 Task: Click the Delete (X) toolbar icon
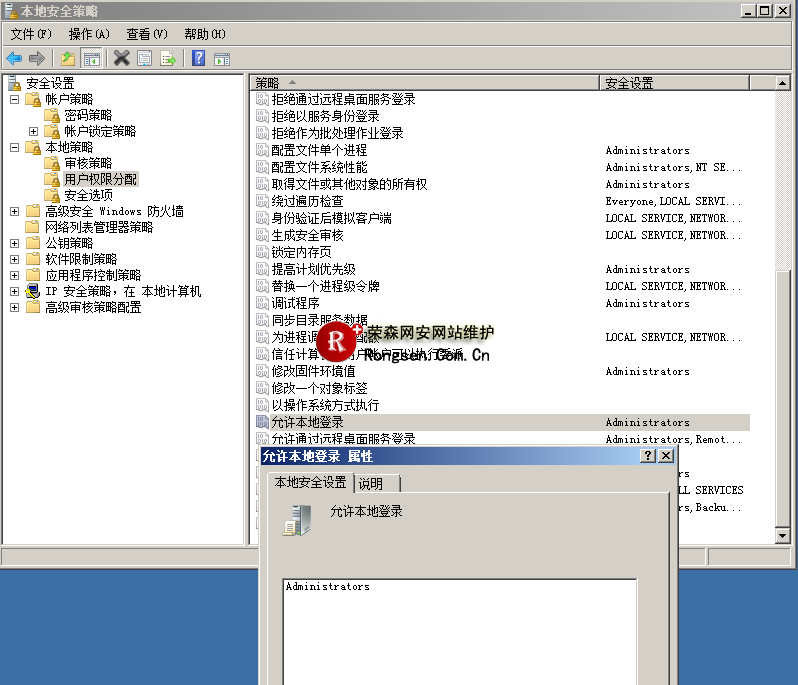(122, 58)
